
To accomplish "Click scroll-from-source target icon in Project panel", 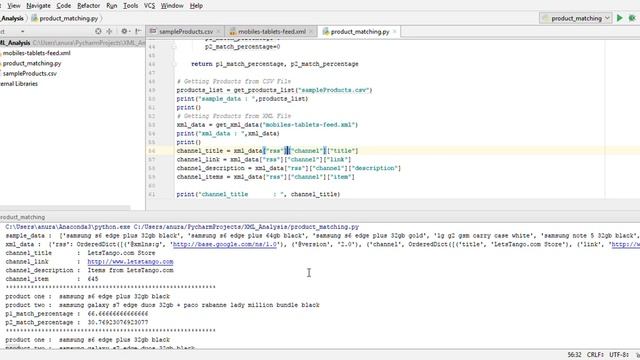I will 98,31.
